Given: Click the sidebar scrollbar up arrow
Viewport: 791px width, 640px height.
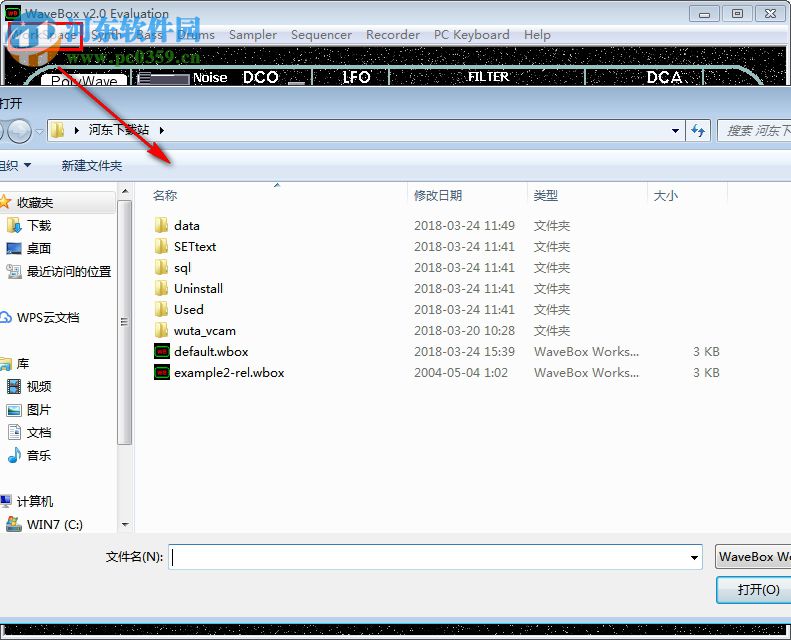Looking at the screenshot, I should [x=125, y=192].
